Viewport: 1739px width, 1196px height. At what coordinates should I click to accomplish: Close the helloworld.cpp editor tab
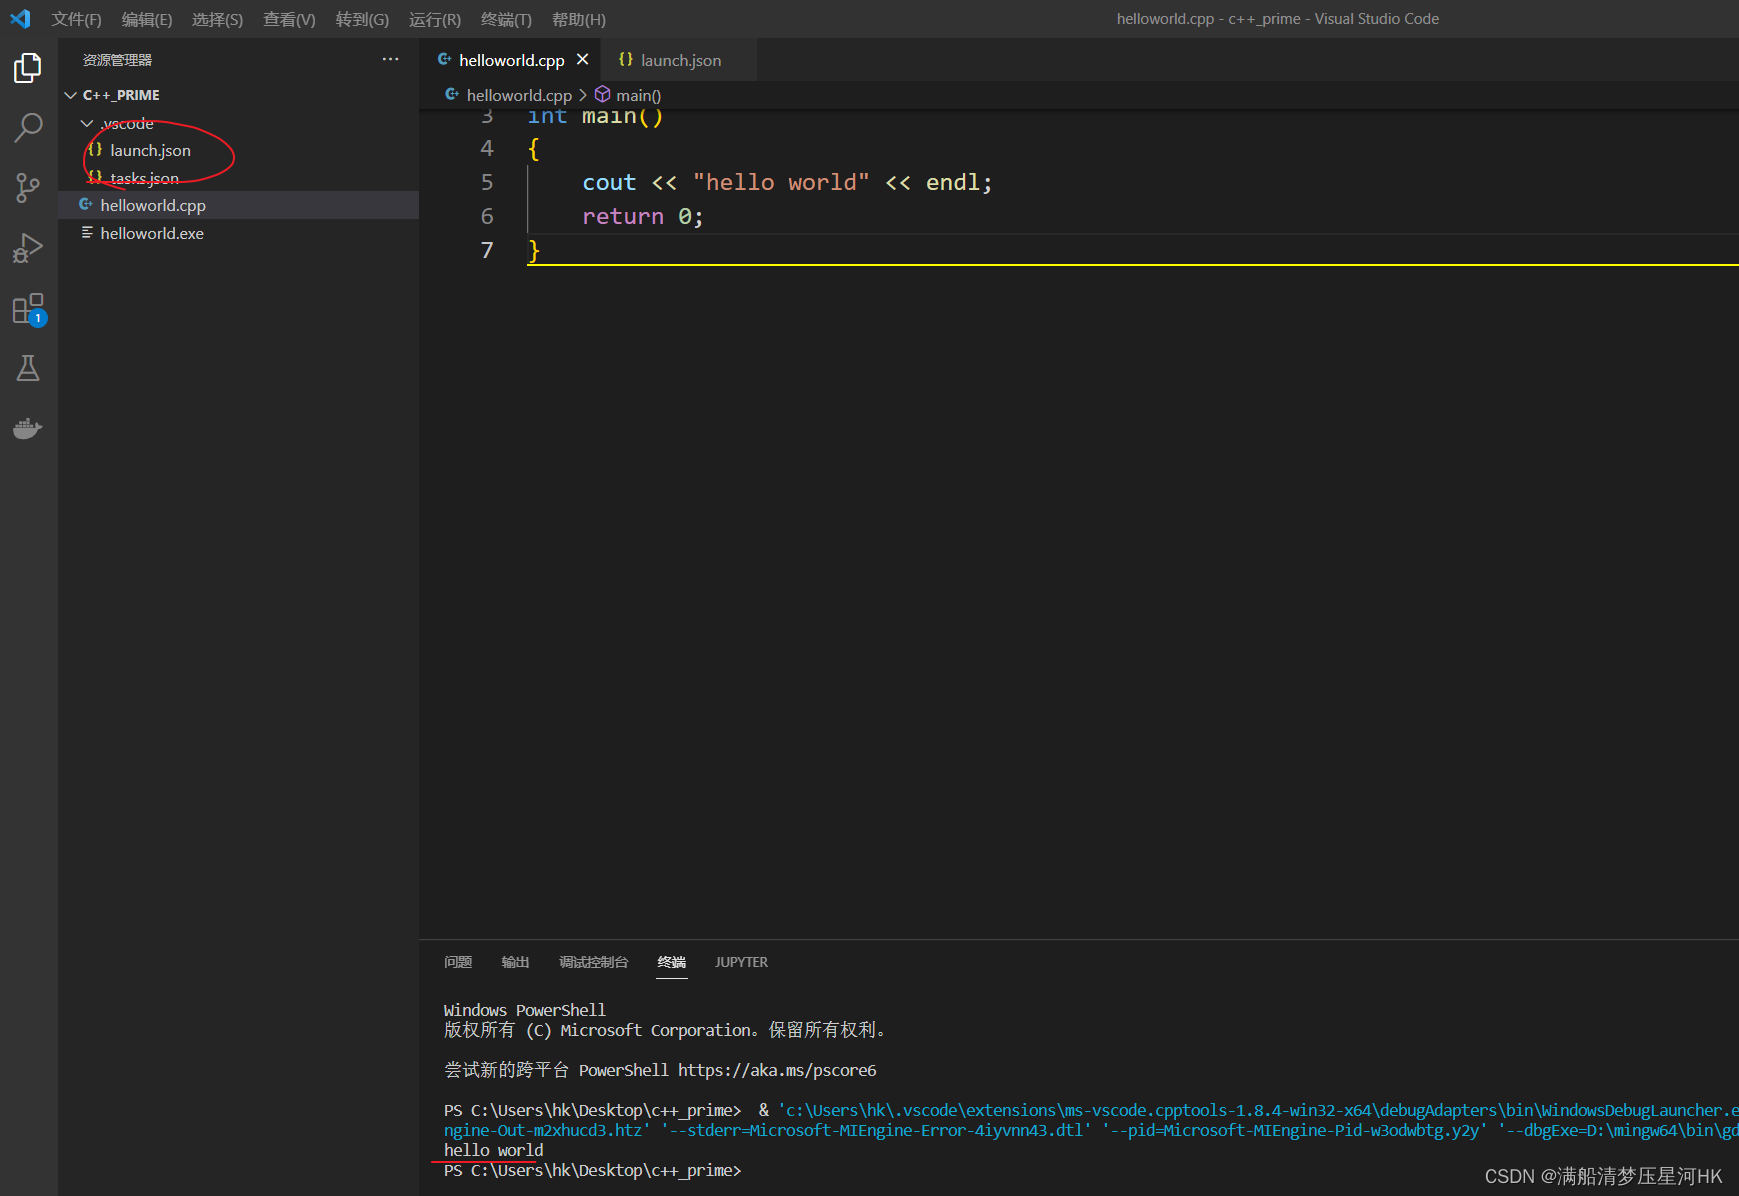click(x=582, y=60)
